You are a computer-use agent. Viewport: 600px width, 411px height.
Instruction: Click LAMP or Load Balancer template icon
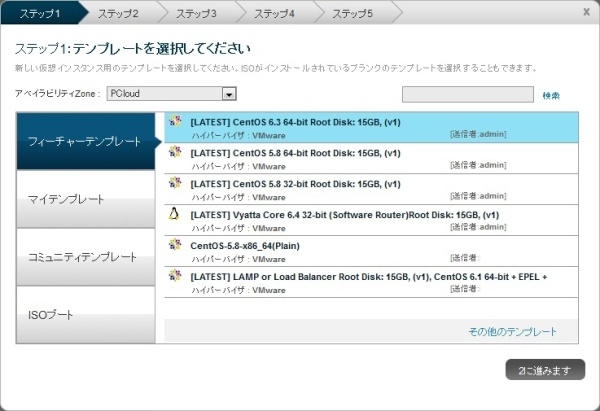click(175, 276)
